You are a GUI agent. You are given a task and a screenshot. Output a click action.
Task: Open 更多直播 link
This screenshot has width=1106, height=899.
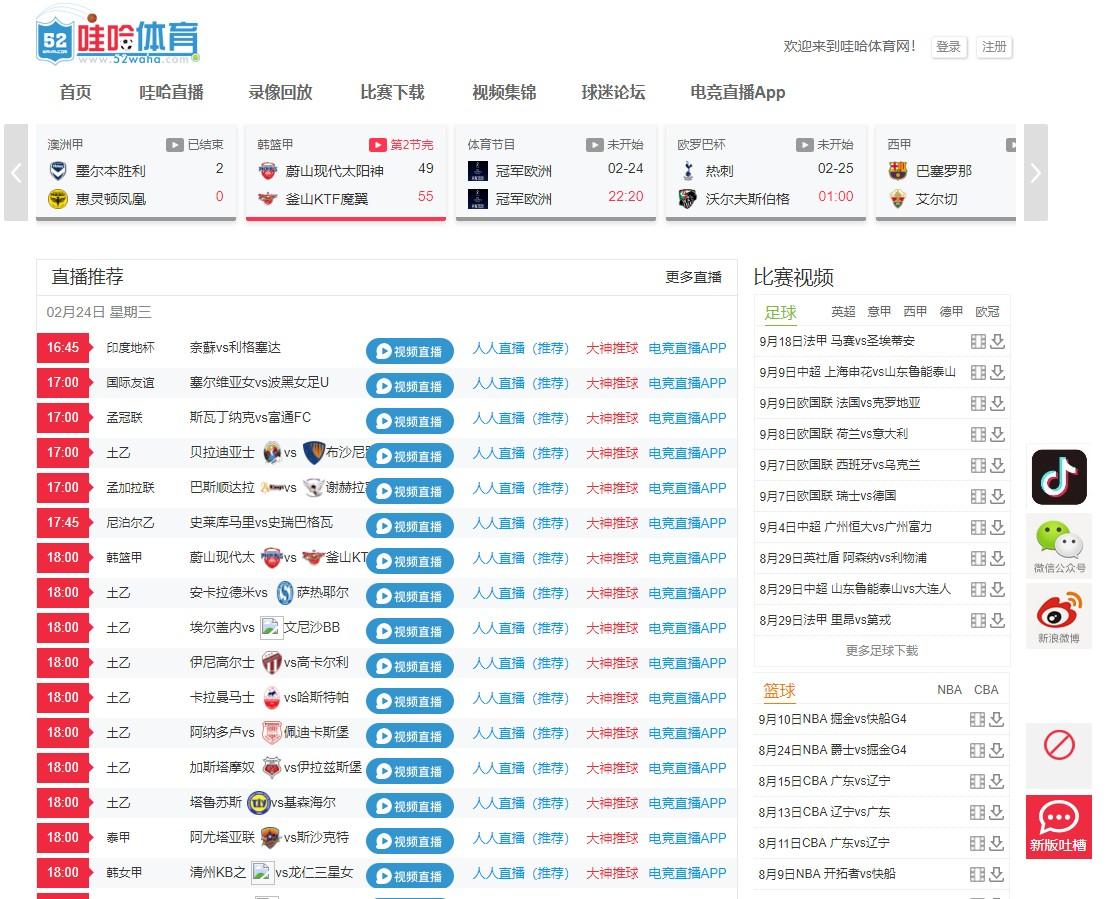(693, 277)
